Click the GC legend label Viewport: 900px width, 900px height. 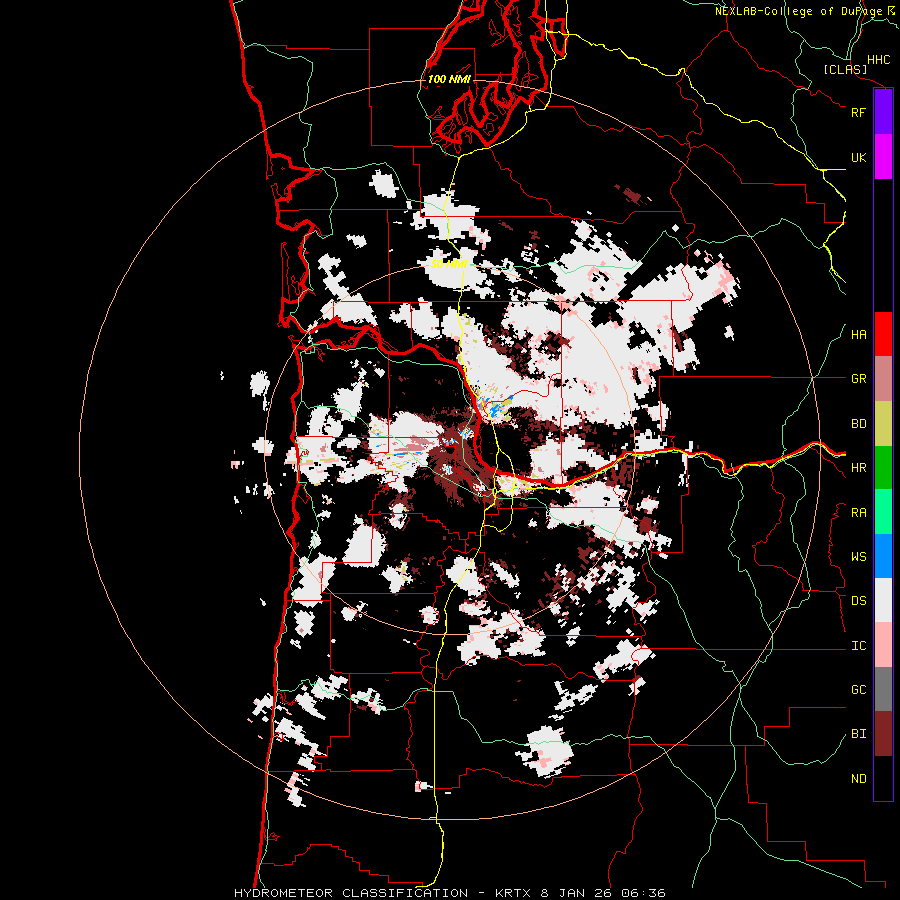coord(858,690)
